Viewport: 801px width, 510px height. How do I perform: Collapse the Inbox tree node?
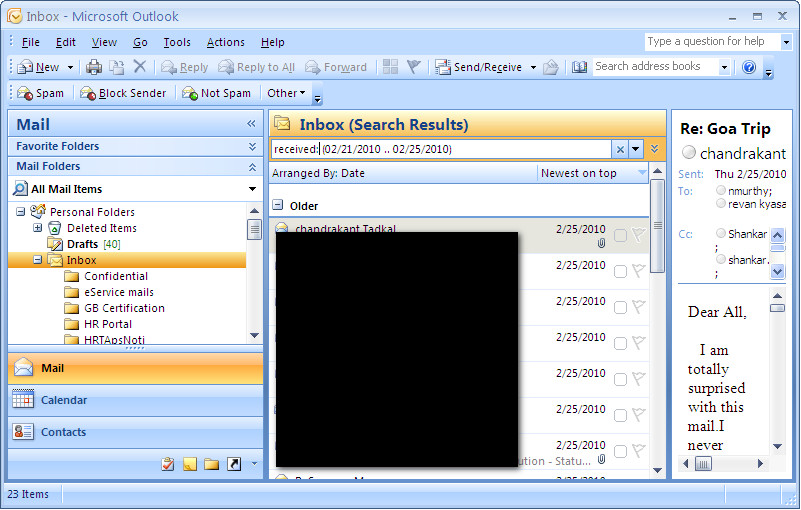coord(37,260)
